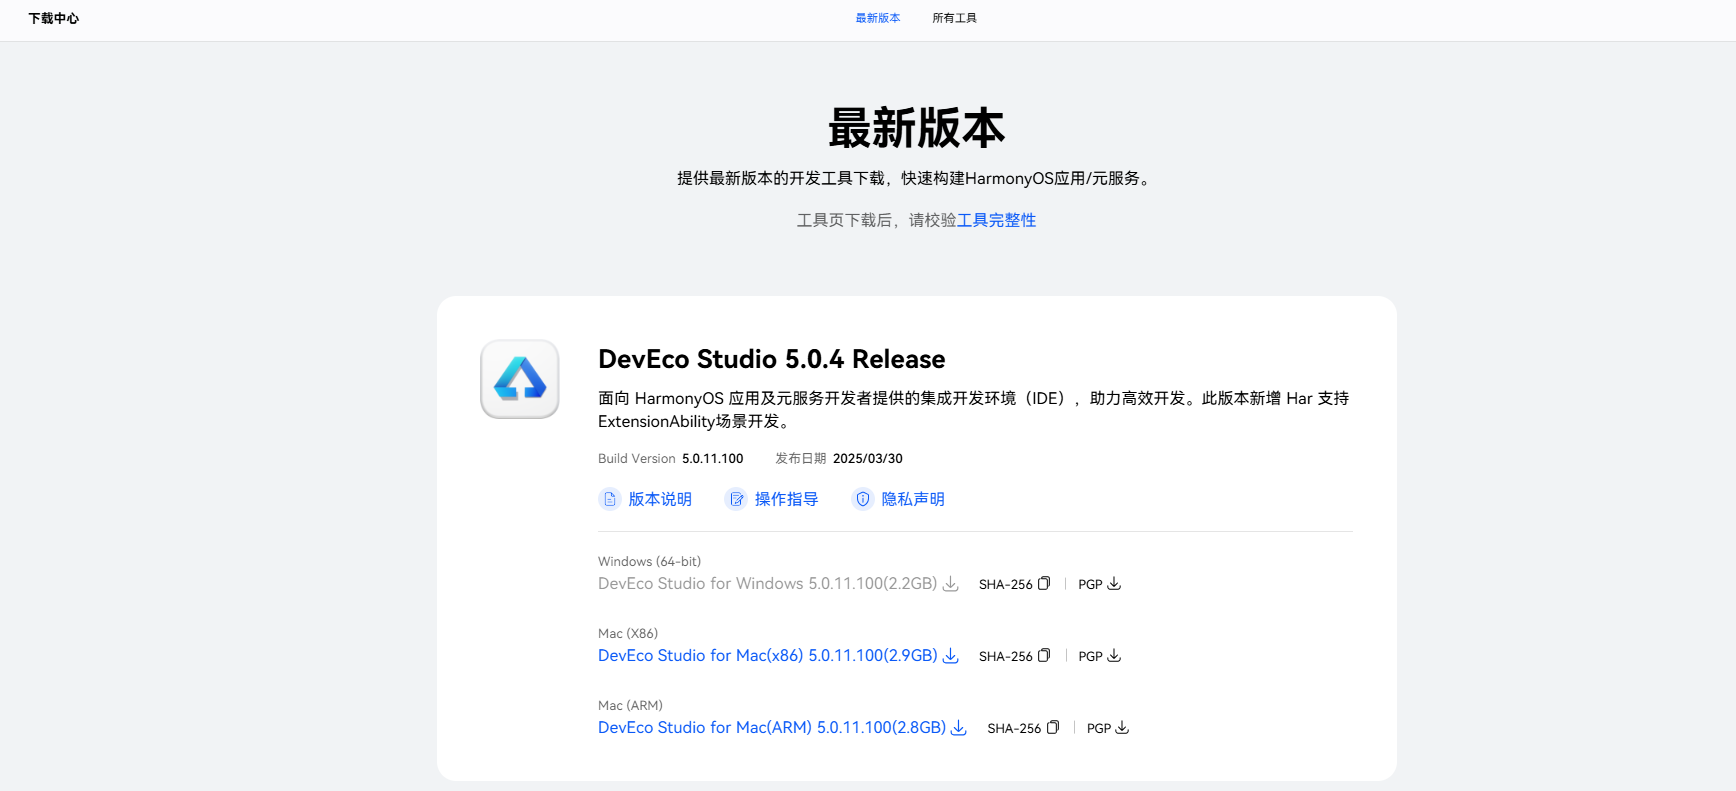1736x791 pixels.
Task: Click the 隐私声明 shield icon
Action: pyautogui.click(x=863, y=499)
